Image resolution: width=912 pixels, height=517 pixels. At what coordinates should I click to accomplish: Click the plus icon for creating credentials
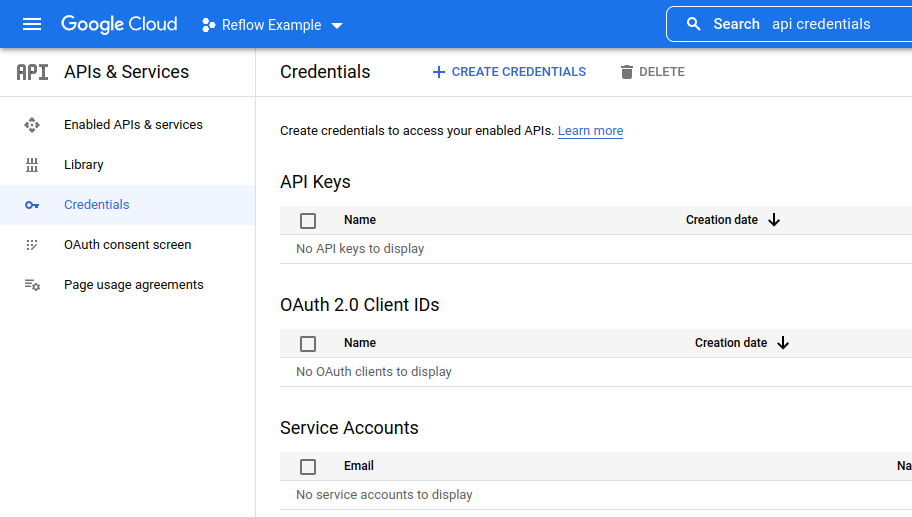click(x=439, y=72)
